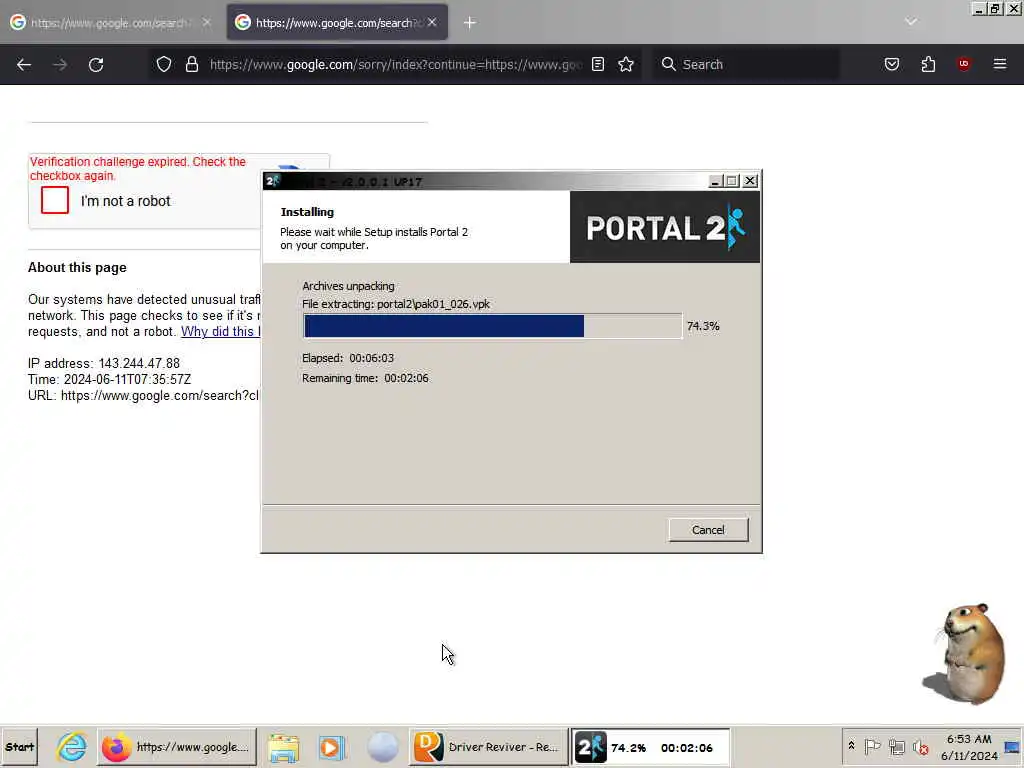1024x768 pixels.
Task: Click the network tray icon
Action: (897, 746)
